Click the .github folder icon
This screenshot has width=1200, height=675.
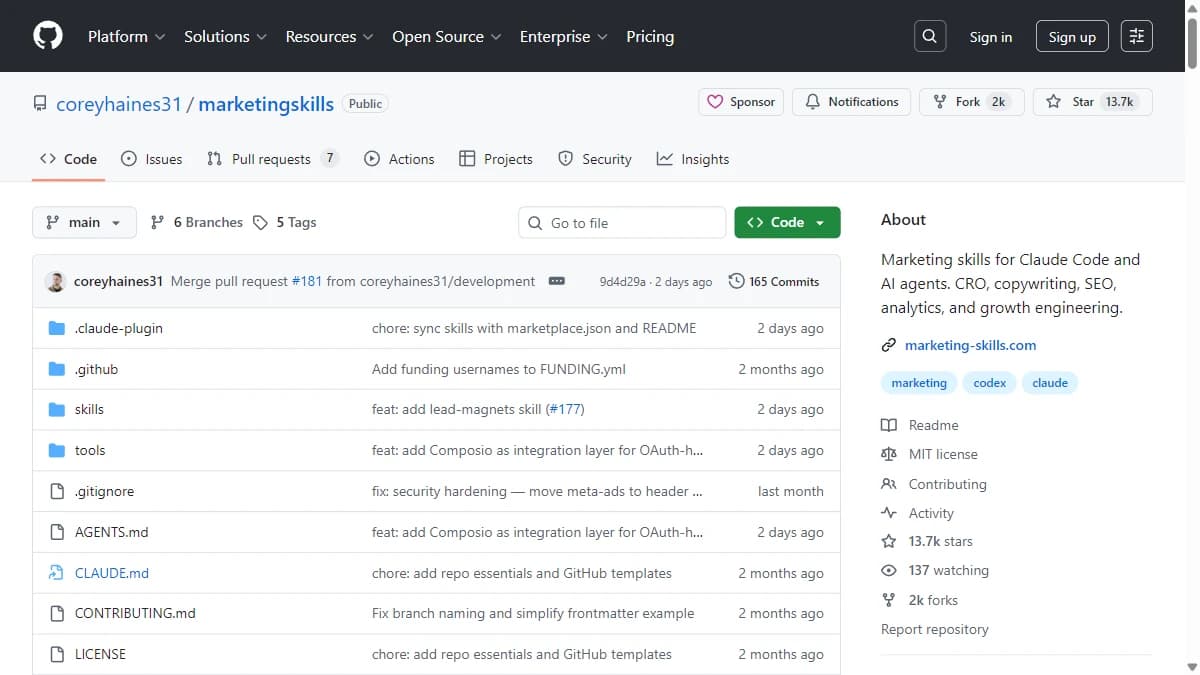[57, 369]
